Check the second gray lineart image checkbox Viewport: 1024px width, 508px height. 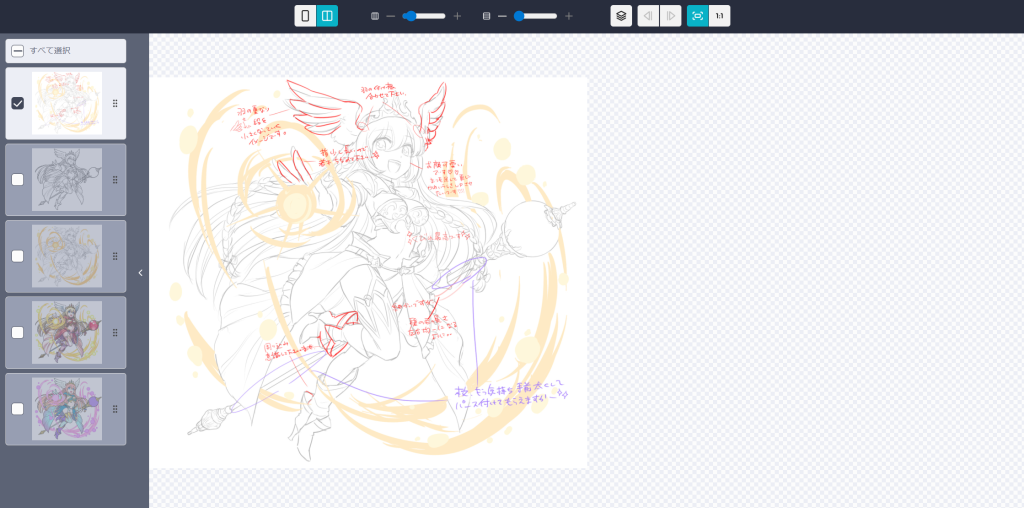(18, 180)
